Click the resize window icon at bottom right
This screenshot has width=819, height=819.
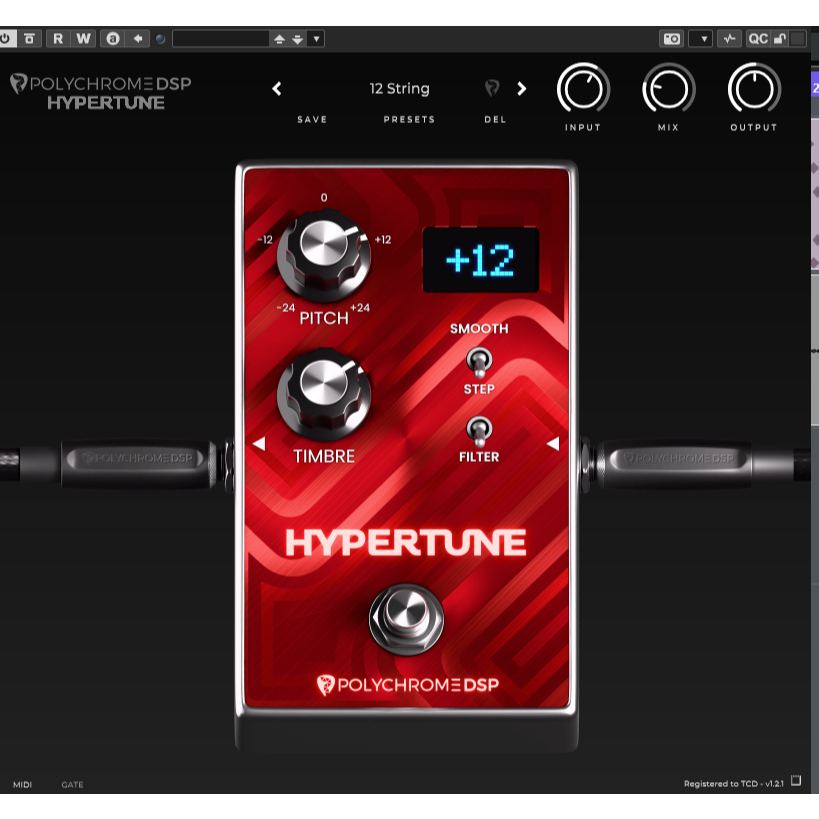(x=796, y=780)
